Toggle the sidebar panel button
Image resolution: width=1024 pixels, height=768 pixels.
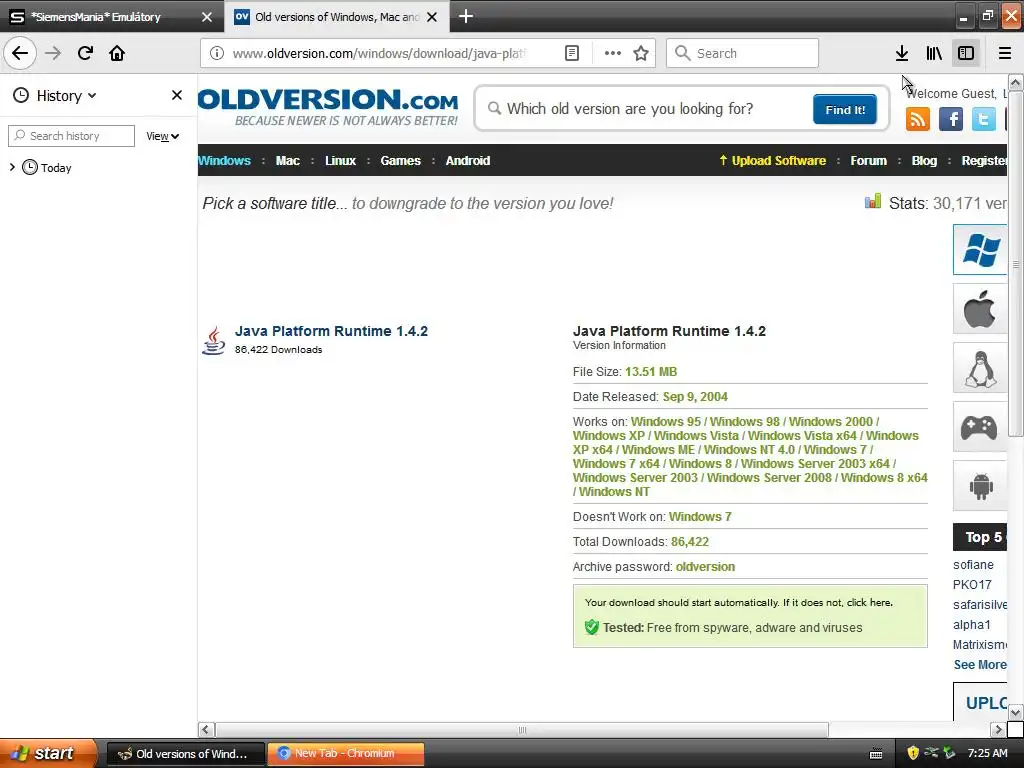pyautogui.click(x=966, y=53)
